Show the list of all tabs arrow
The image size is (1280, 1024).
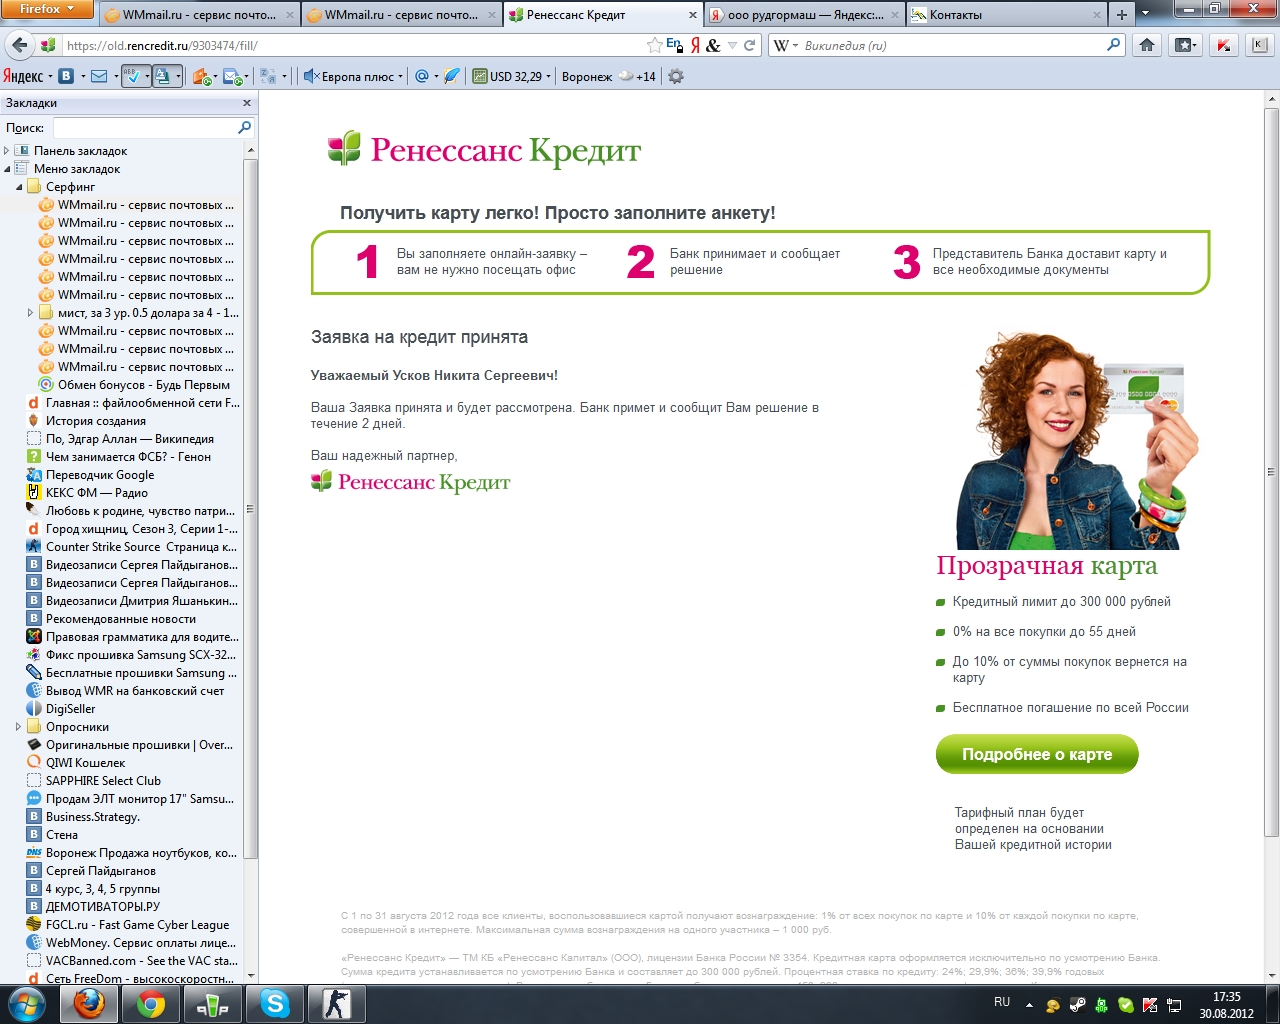coord(1146,15)
